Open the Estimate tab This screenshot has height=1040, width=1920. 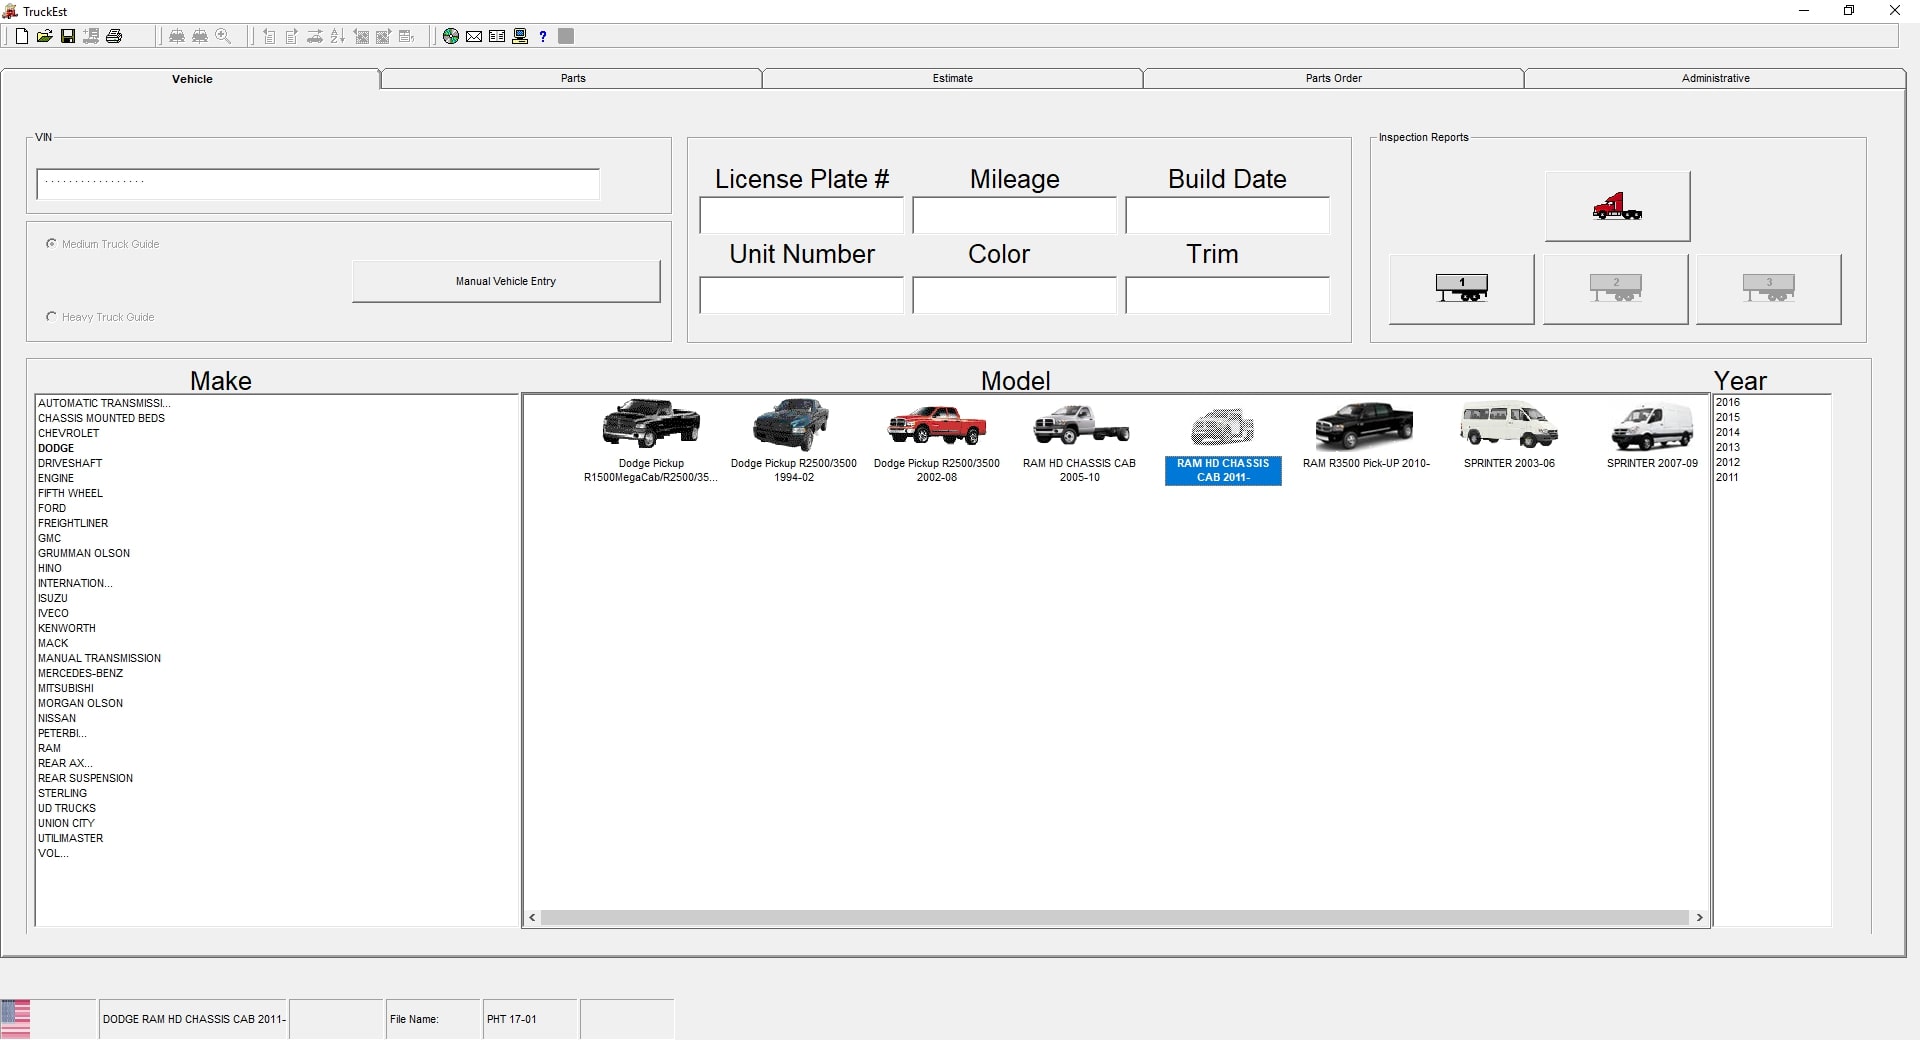[x=952, y=78]
